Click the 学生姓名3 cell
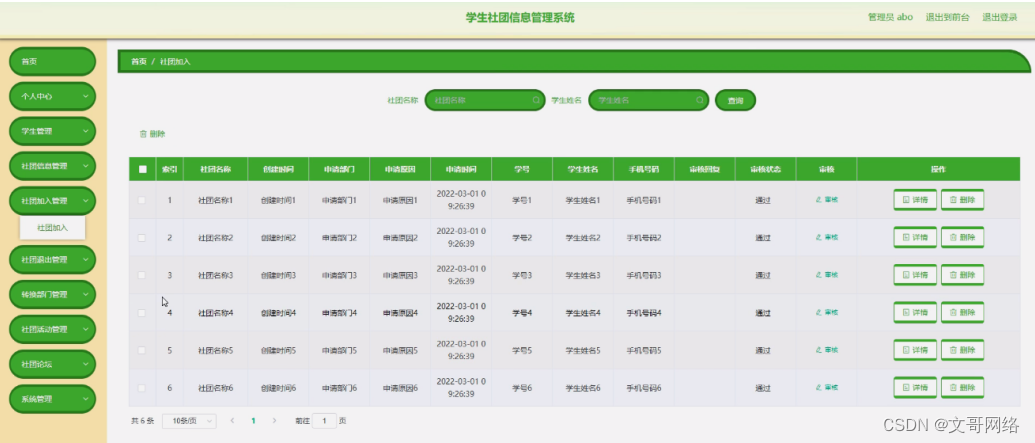 point(583,275)
